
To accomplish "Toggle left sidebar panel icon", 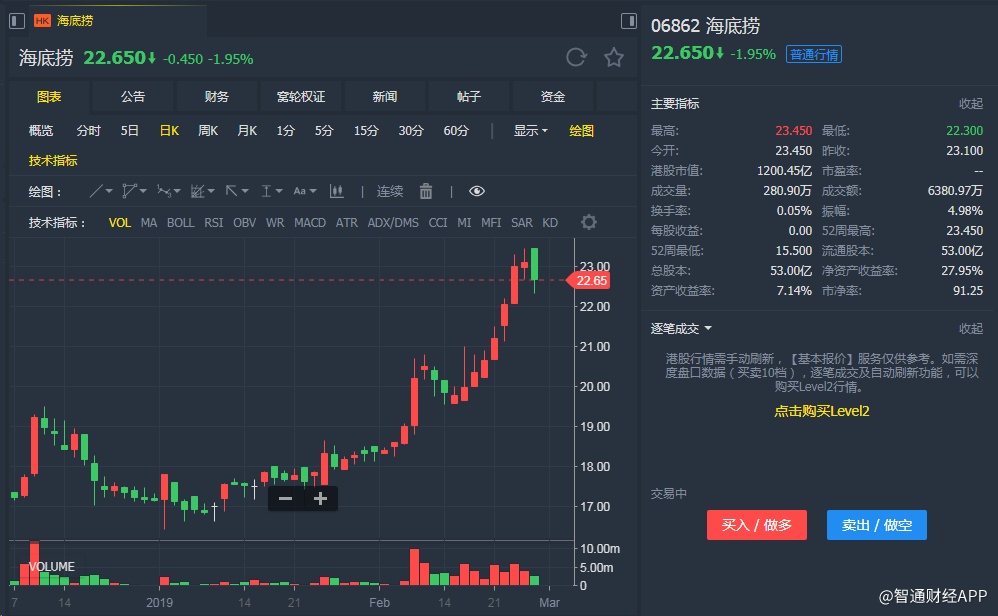I will coord(17,21).
